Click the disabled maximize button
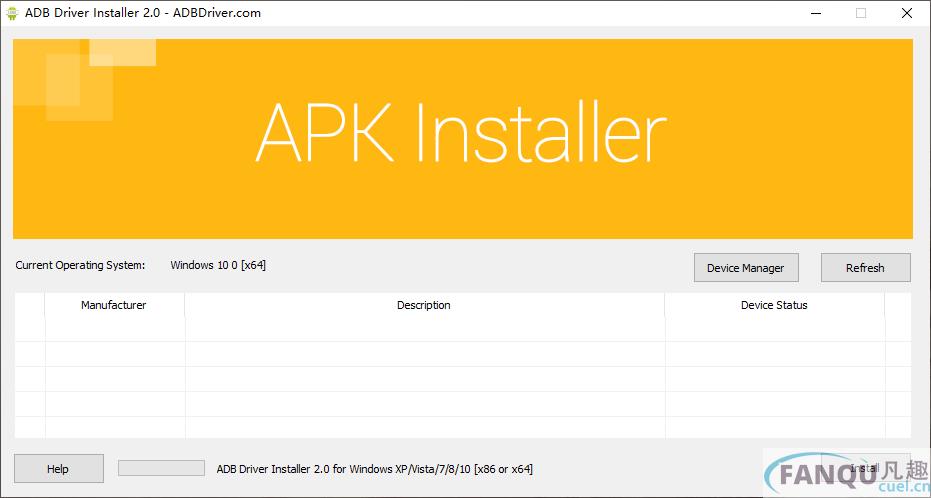The height and width of the screenshot is (498, 931). [861, 13]
